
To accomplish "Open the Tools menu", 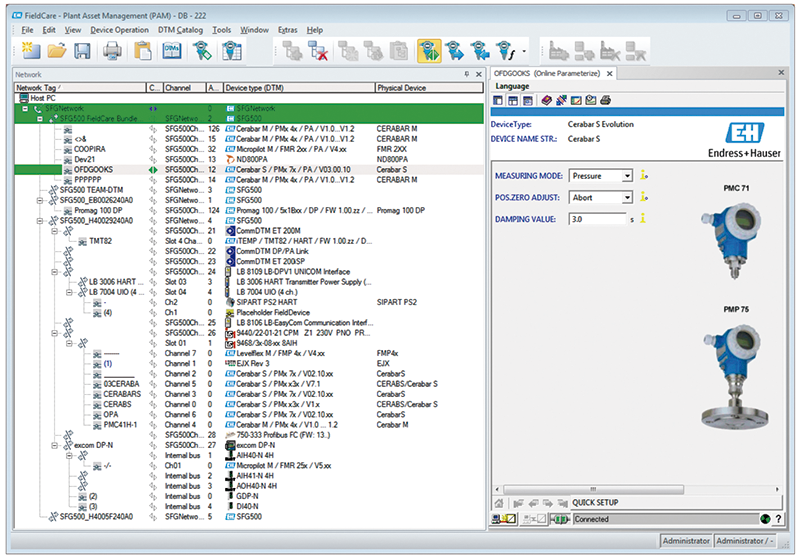I will coord(221,30).
